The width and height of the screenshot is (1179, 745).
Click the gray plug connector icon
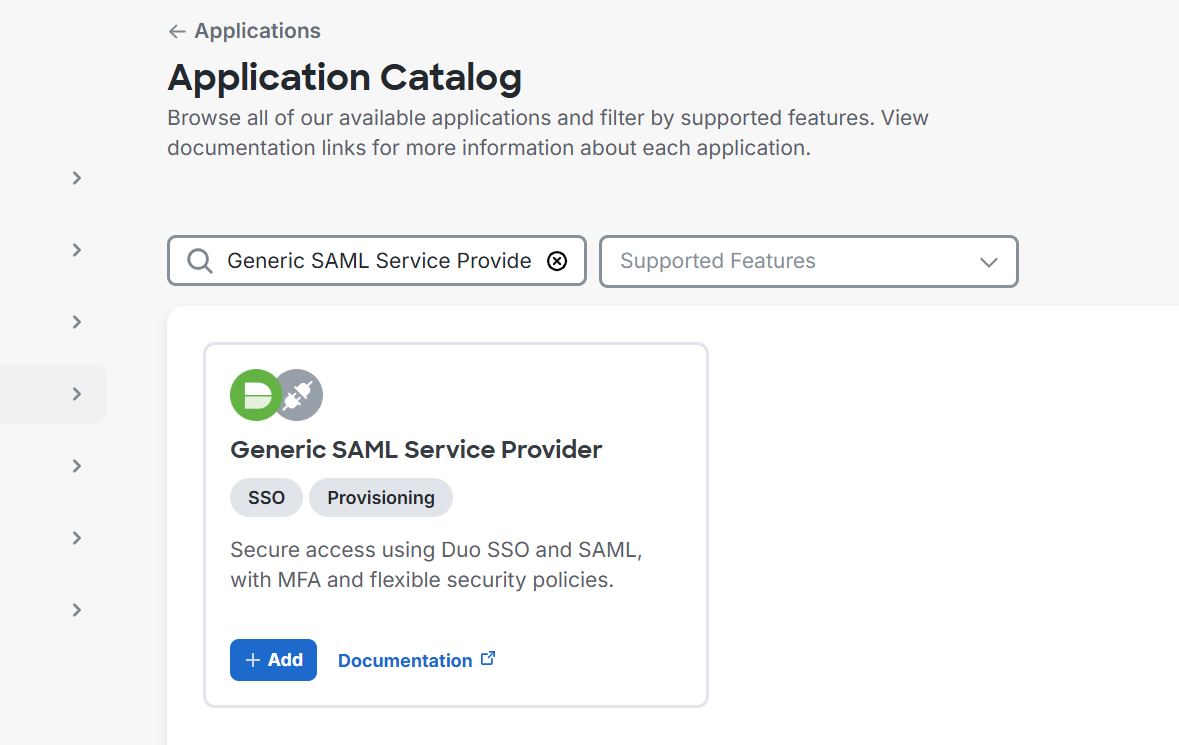tap(301, 395)
